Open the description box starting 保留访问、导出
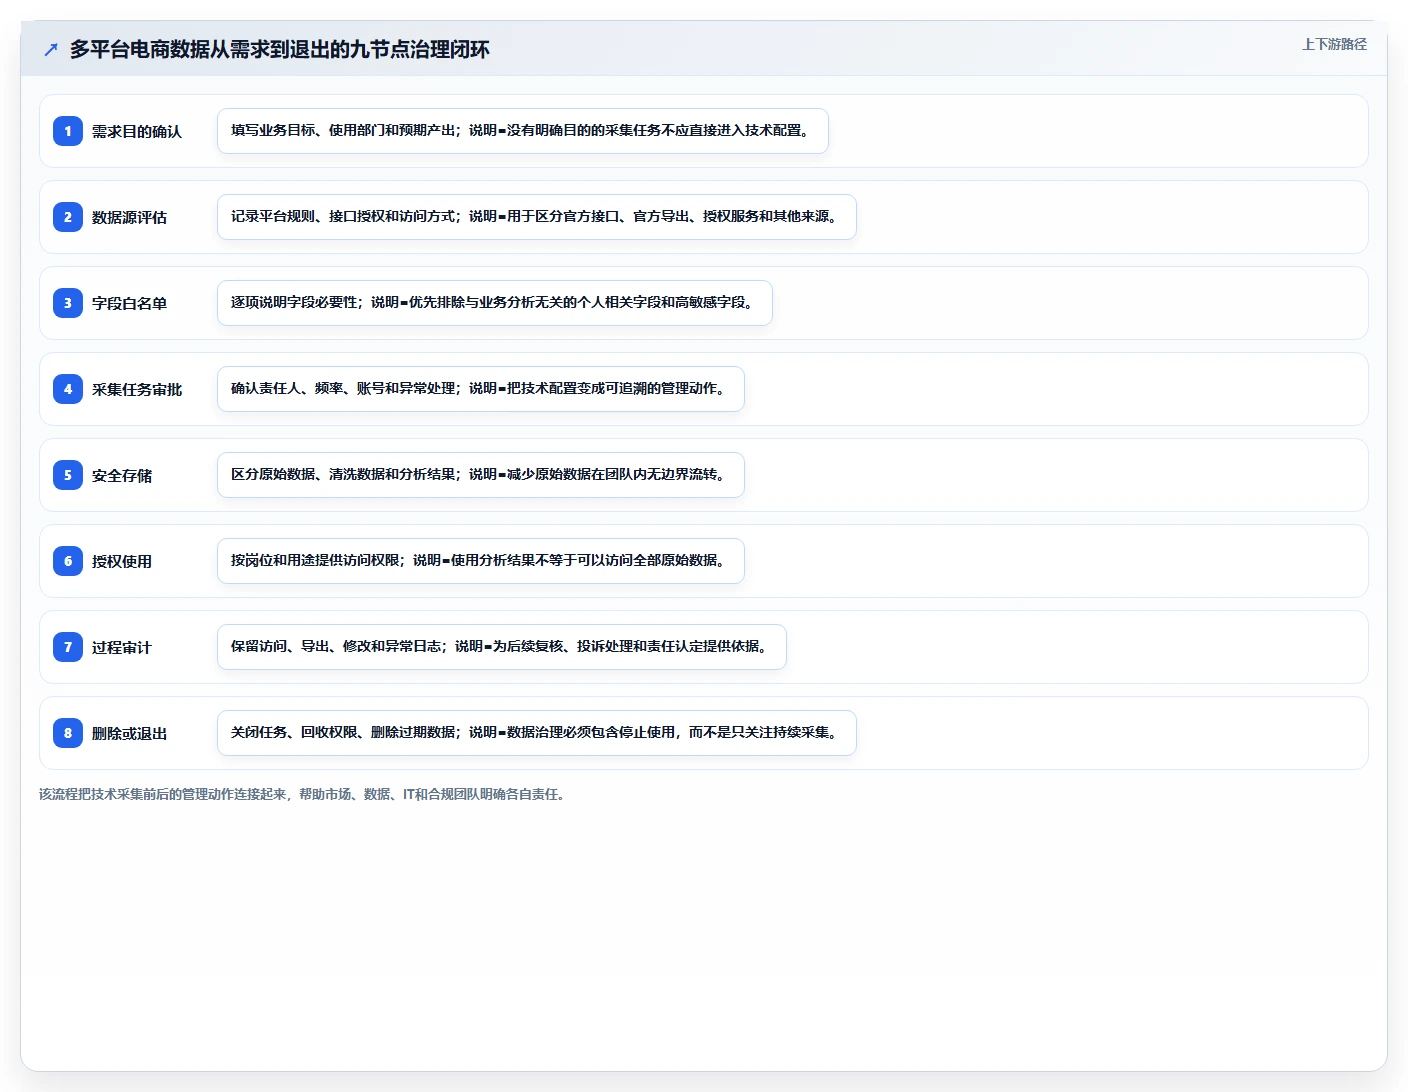Viewport: 1408px width, 1092px height. click(x=502, y=647)
